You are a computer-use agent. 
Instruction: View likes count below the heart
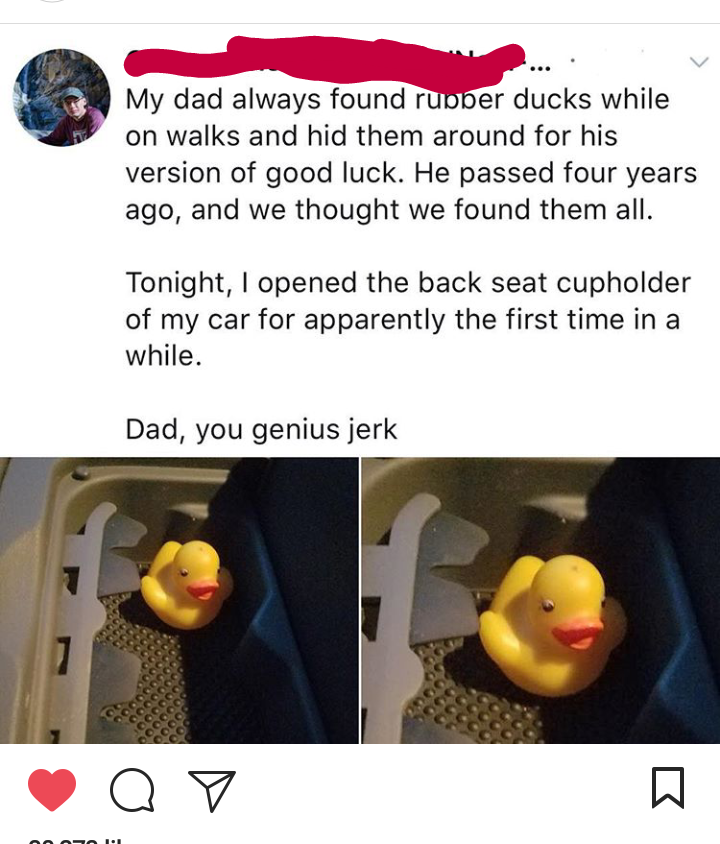pyautogui.click(x=75, y=840)
